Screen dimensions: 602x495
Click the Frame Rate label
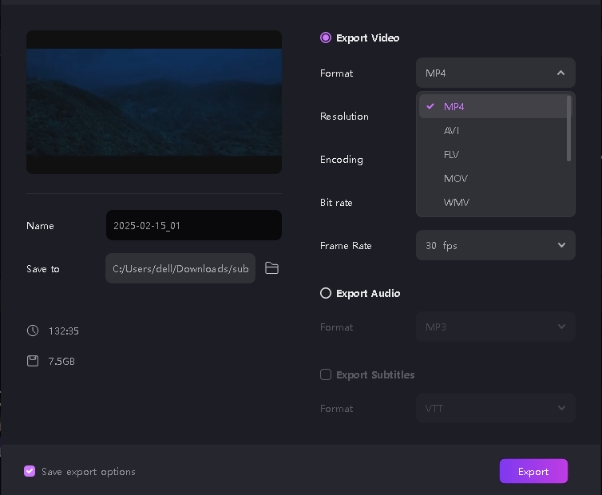(x=346, y=245)
